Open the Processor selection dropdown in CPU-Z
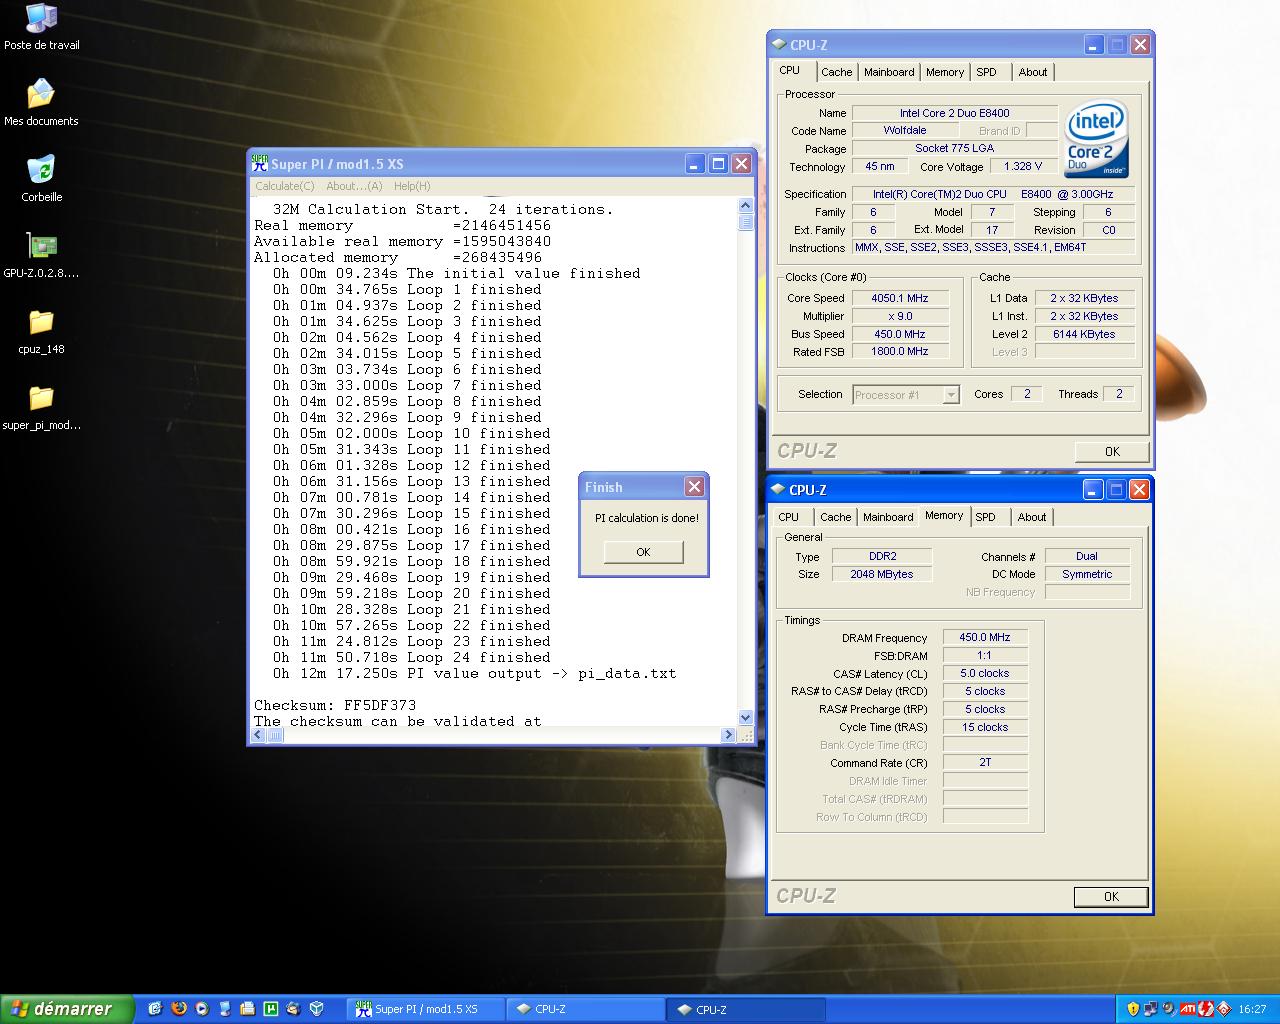Viewport: 1280px width, 1024px height. click(906, 394)
